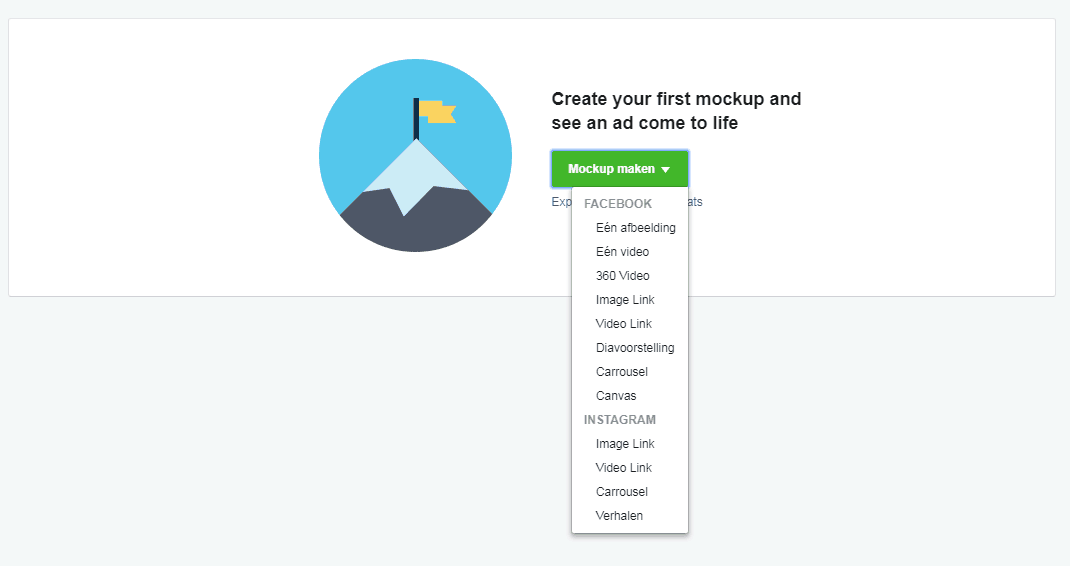The image size is (1070, 566).
Task: Click the INSTAGRAM section header
Action: (x=620, y=420)
